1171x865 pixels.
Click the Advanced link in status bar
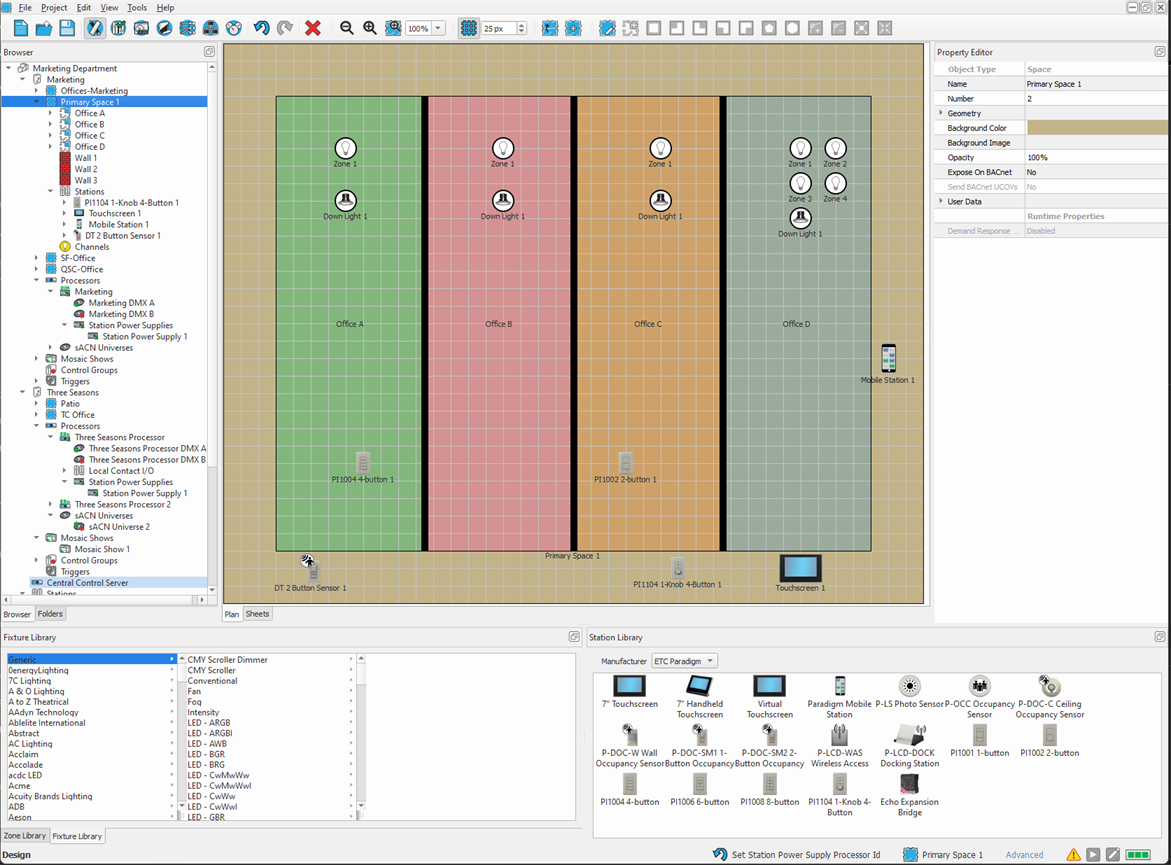coord(1024,855)
